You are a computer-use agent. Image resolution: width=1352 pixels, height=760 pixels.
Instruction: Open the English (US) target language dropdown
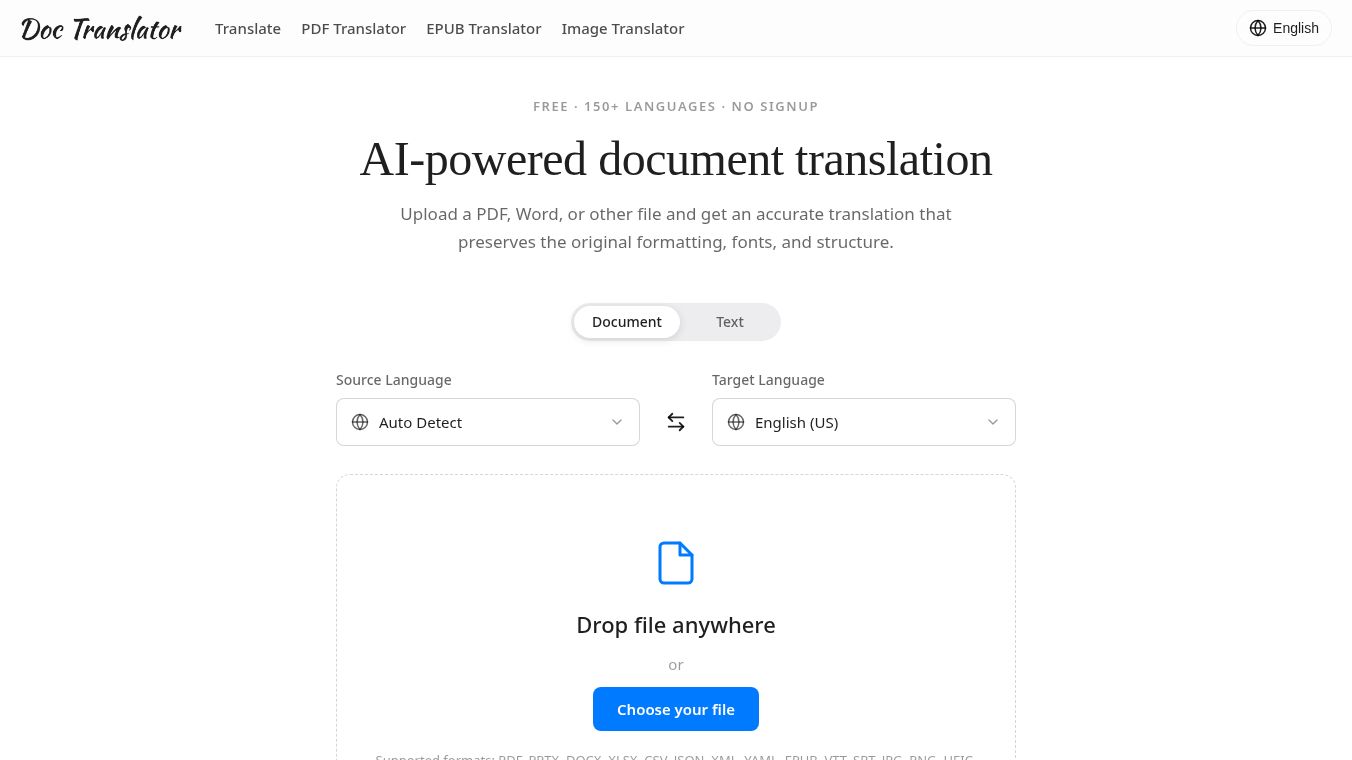click(x=864, y=422)
